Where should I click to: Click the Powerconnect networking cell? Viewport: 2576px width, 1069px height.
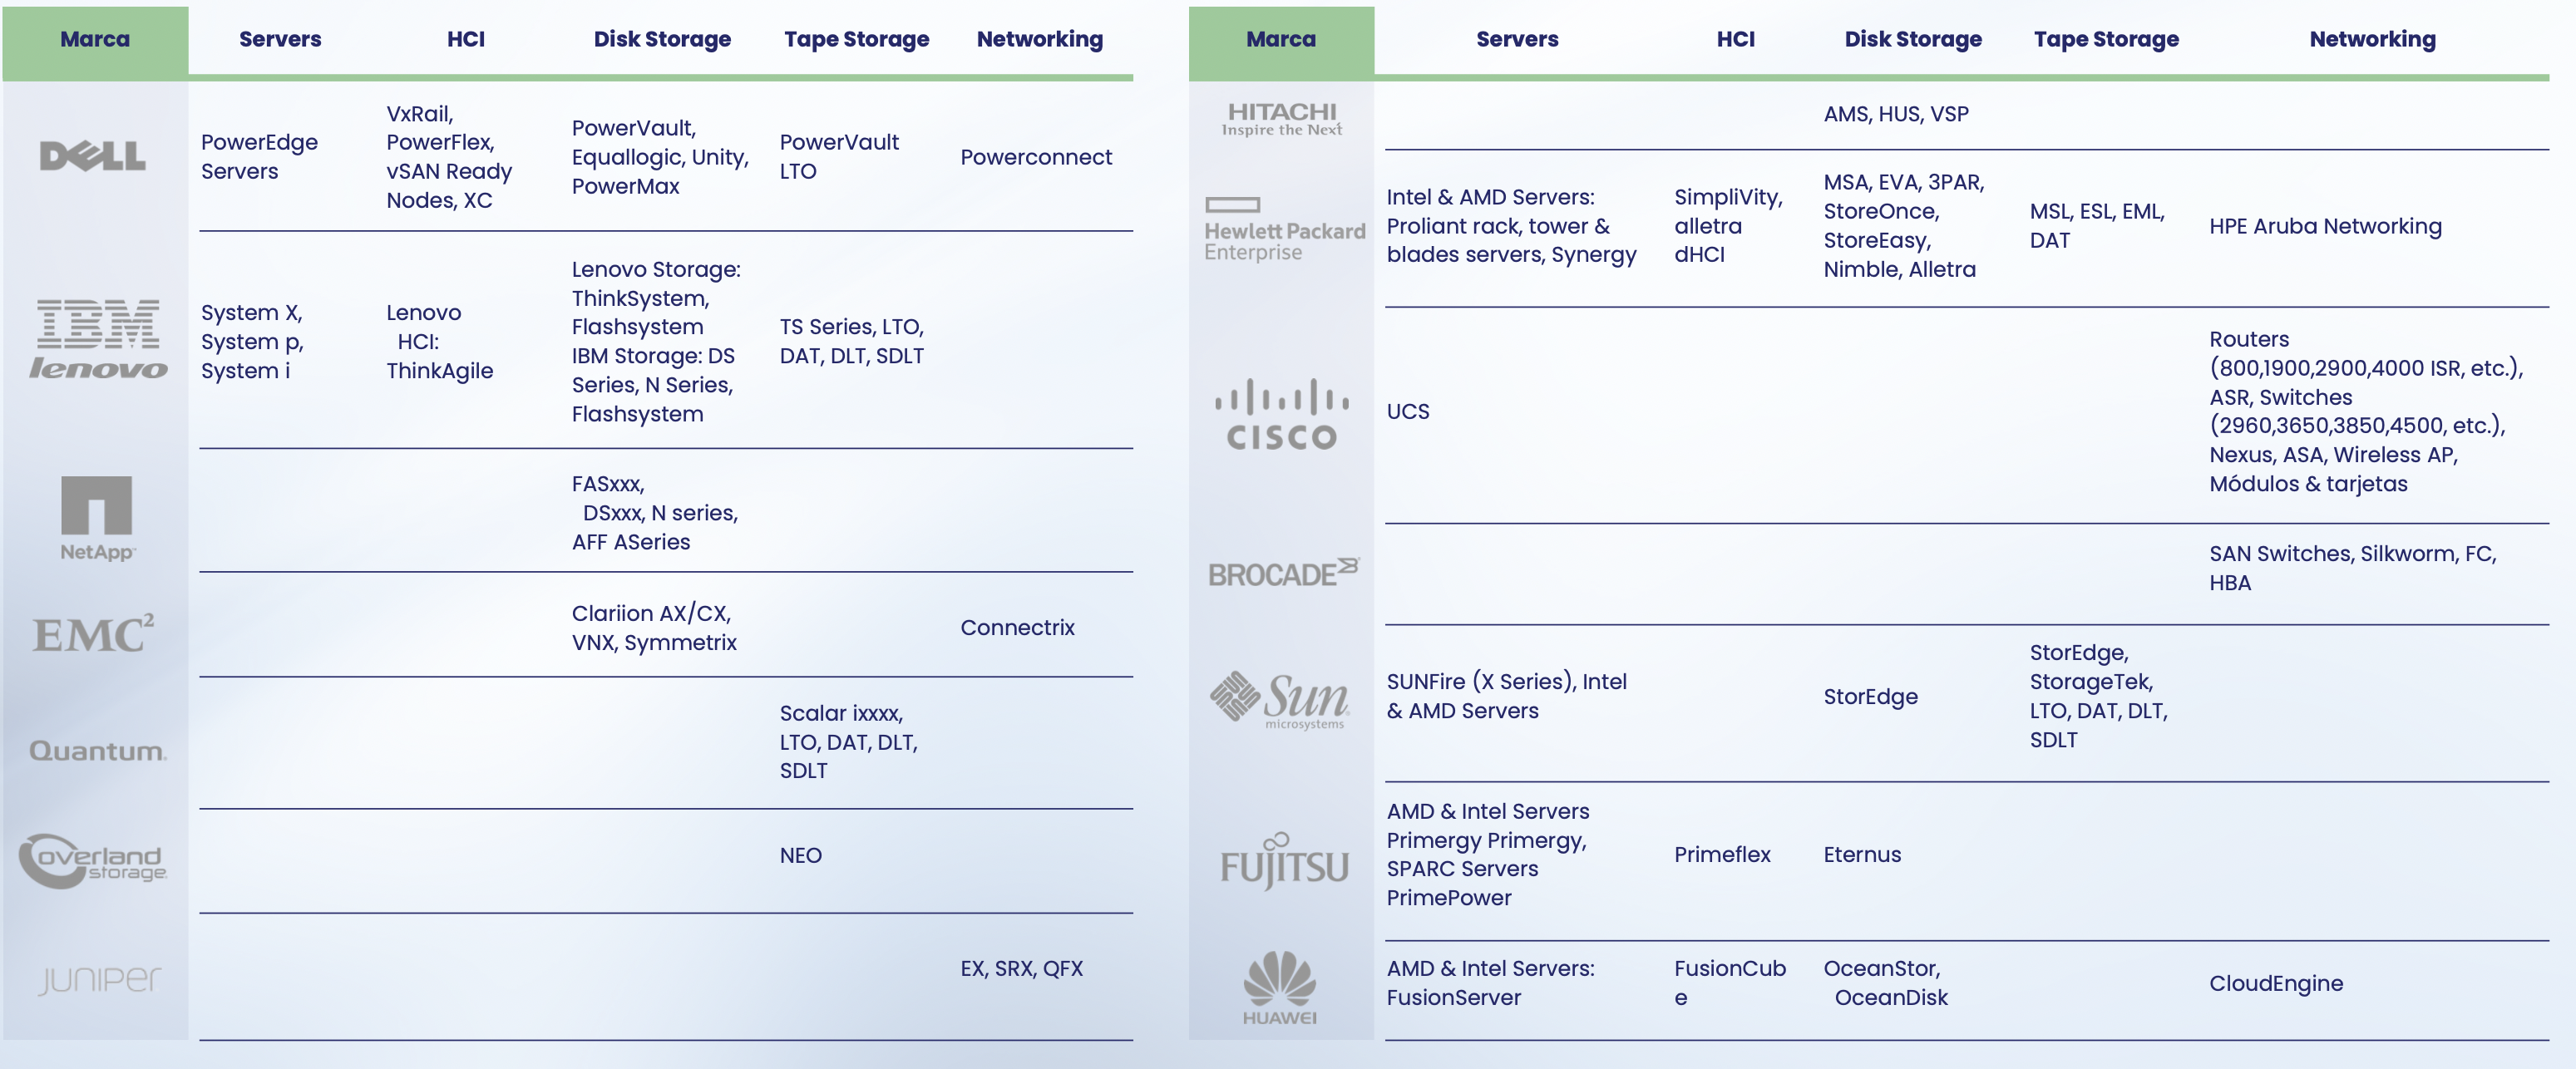[1036, 157]
